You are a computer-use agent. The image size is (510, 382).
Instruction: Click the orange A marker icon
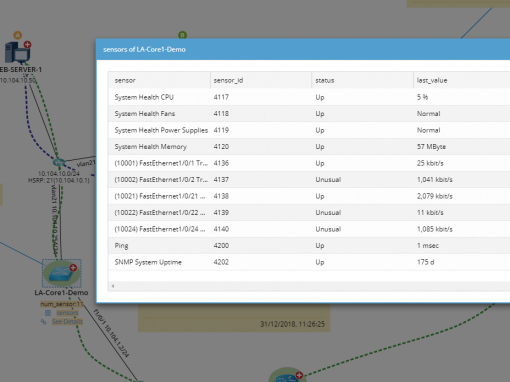point(18,35)
